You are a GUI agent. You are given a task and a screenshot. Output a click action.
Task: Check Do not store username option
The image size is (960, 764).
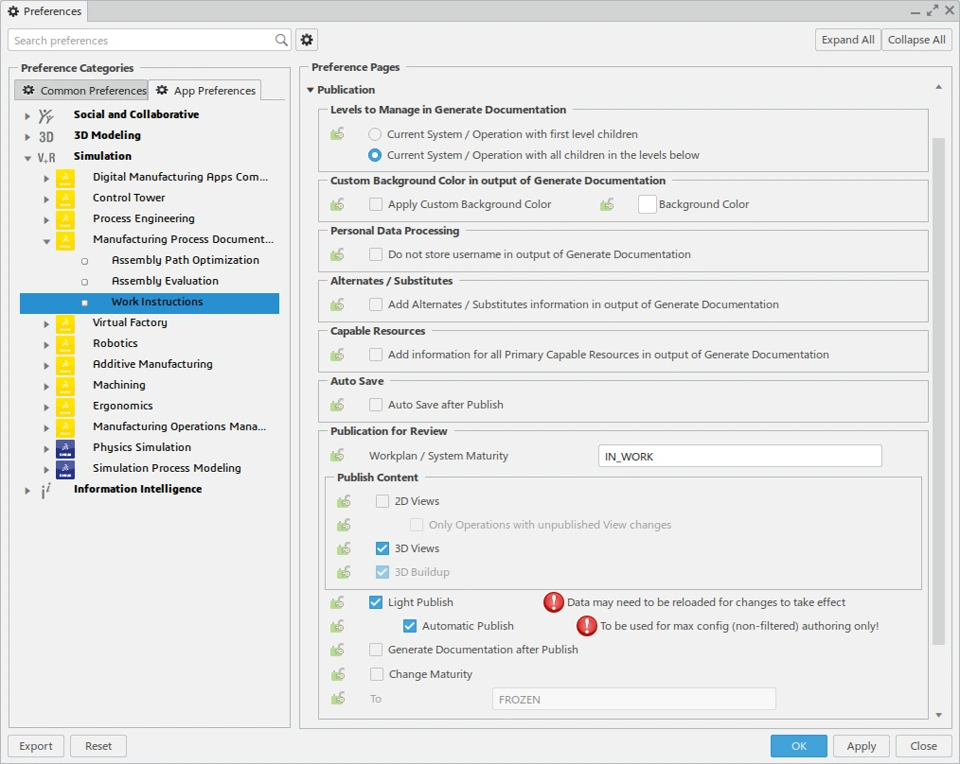pyautogui.click(x=376, y=254)
